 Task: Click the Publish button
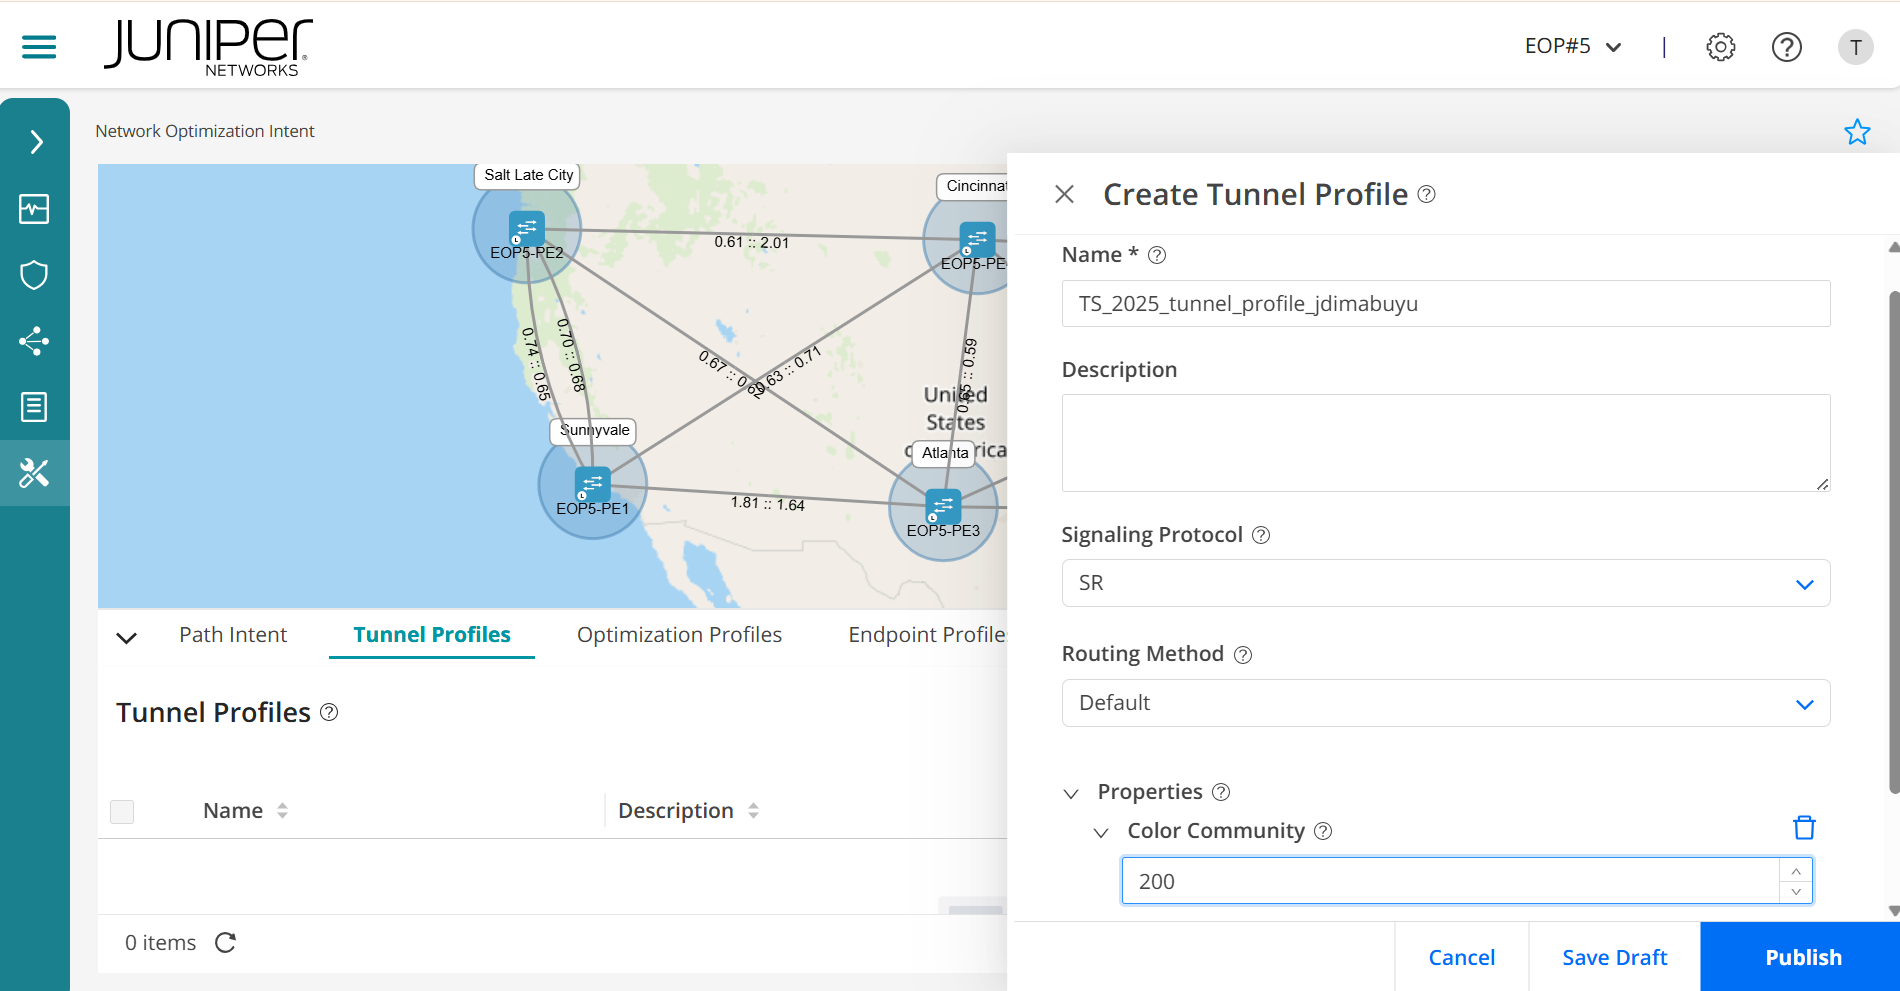pos(1802,957)
